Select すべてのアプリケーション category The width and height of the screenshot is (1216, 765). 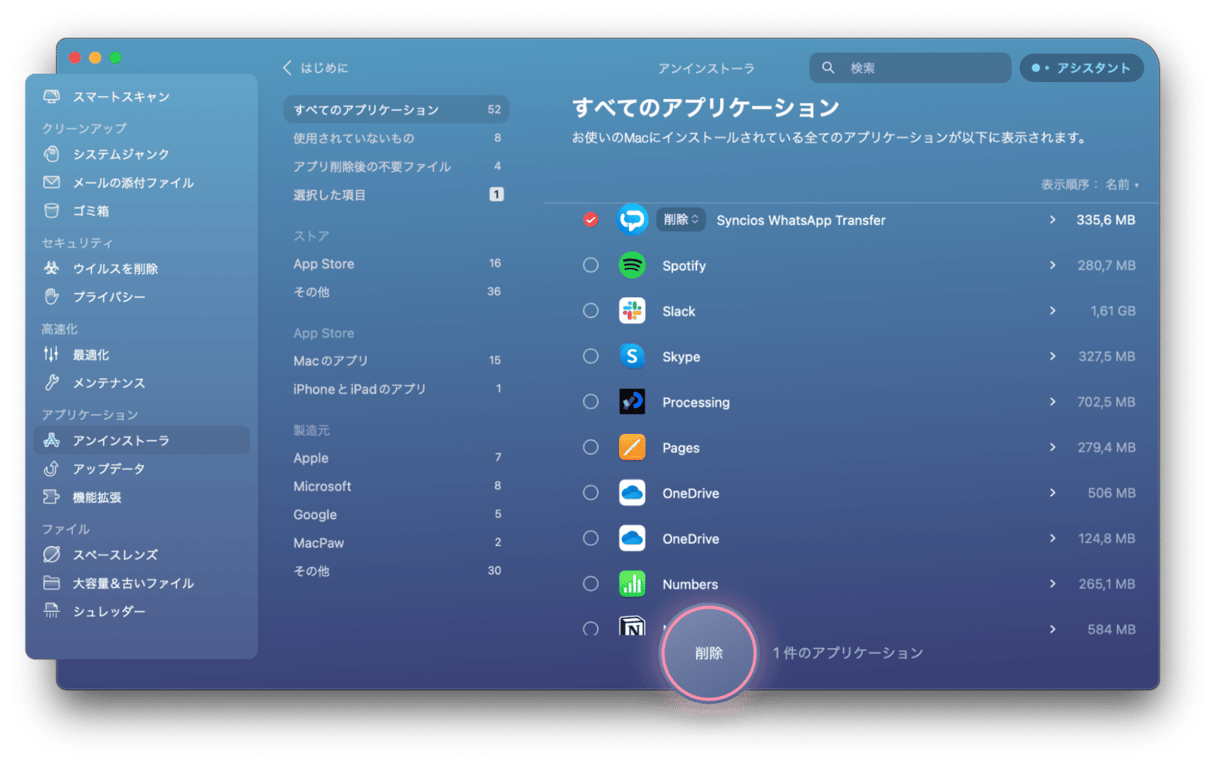coord(397,110)
